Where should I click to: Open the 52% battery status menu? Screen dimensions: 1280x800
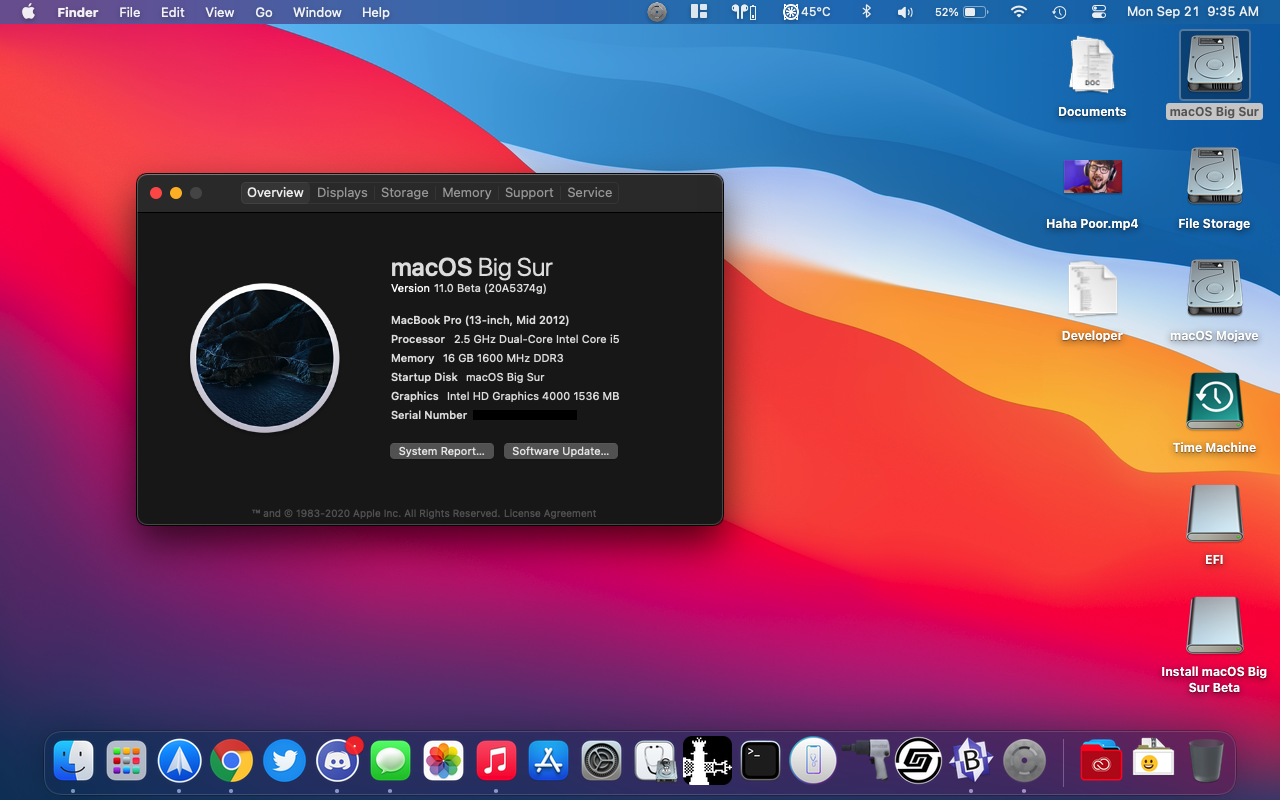tap(961, 12)
